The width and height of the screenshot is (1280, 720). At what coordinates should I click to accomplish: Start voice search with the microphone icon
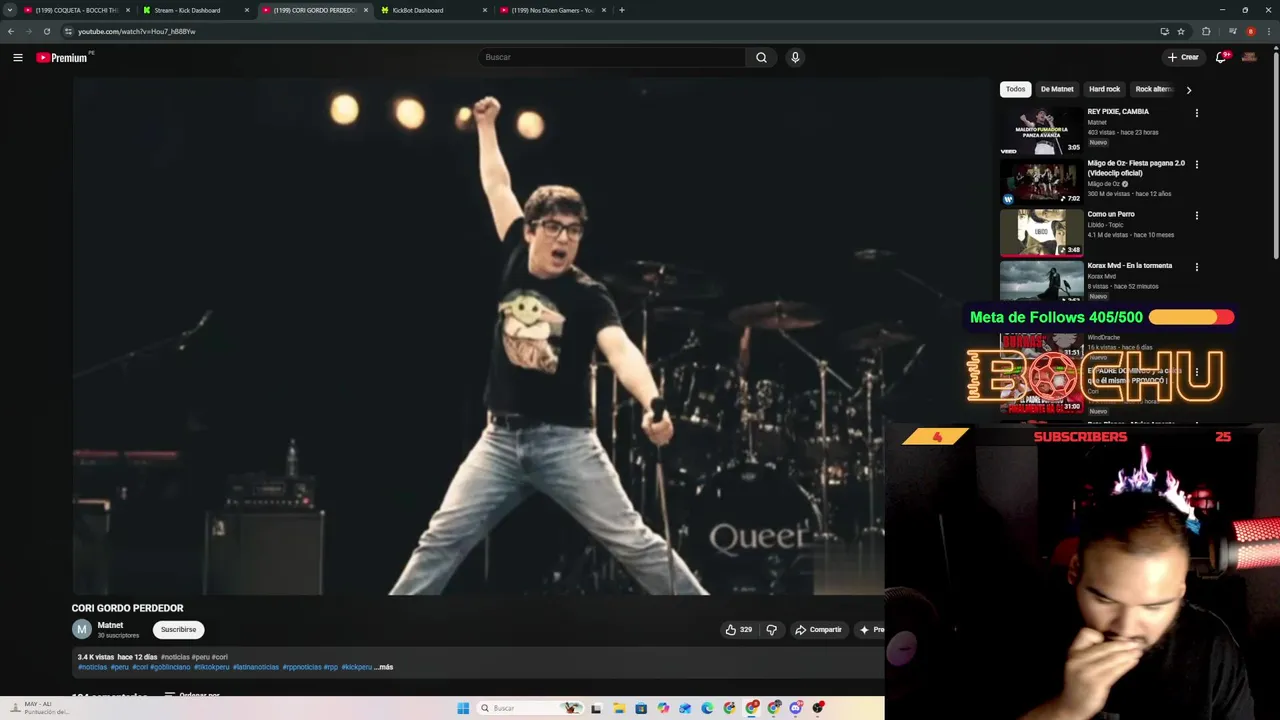795,57
